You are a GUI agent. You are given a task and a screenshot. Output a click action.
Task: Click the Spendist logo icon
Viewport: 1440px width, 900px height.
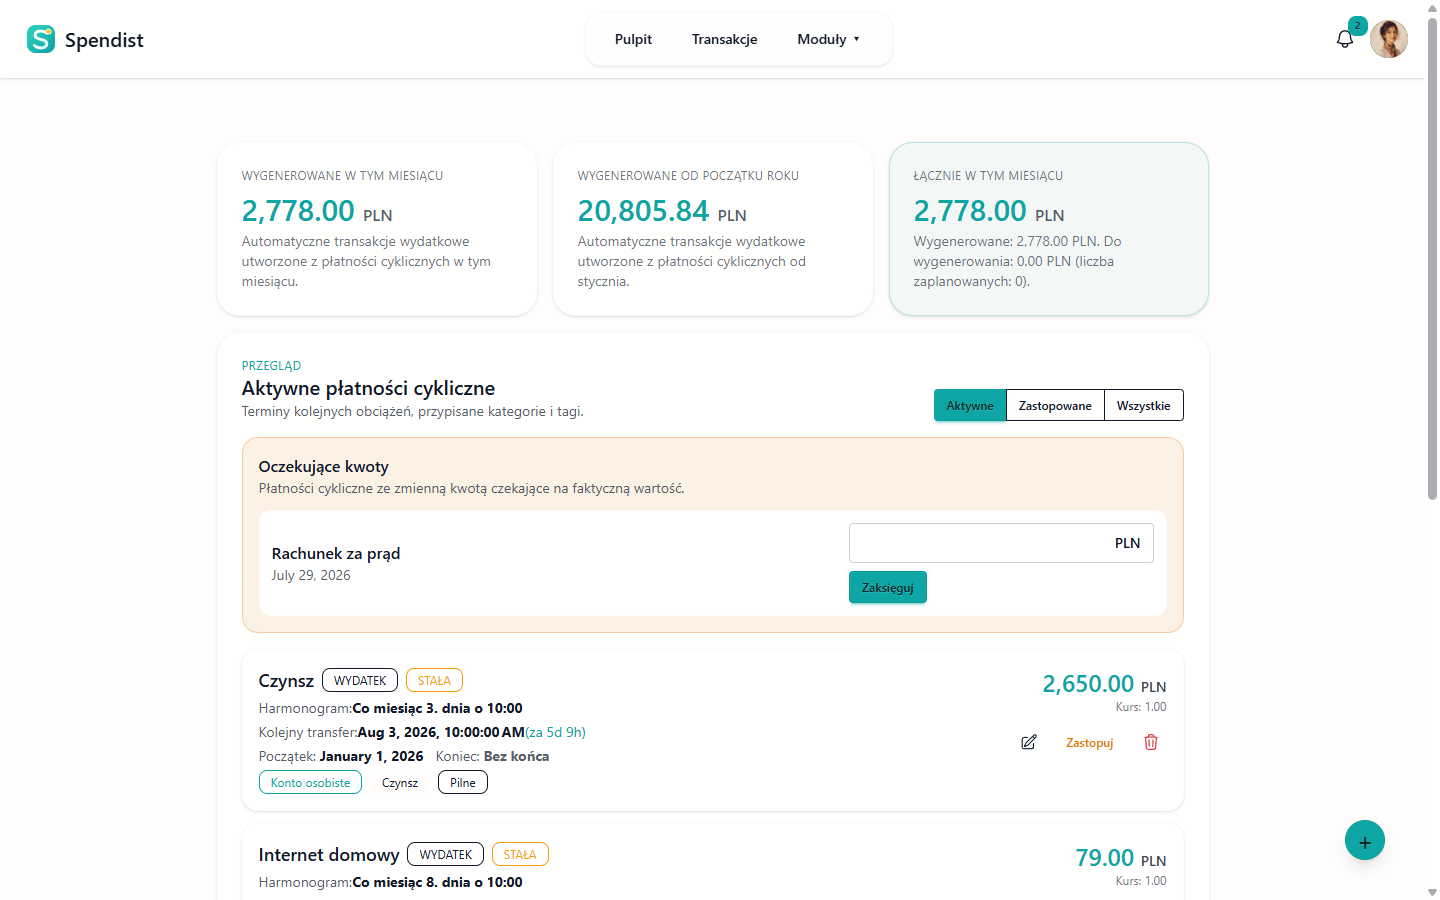(41, 39)
